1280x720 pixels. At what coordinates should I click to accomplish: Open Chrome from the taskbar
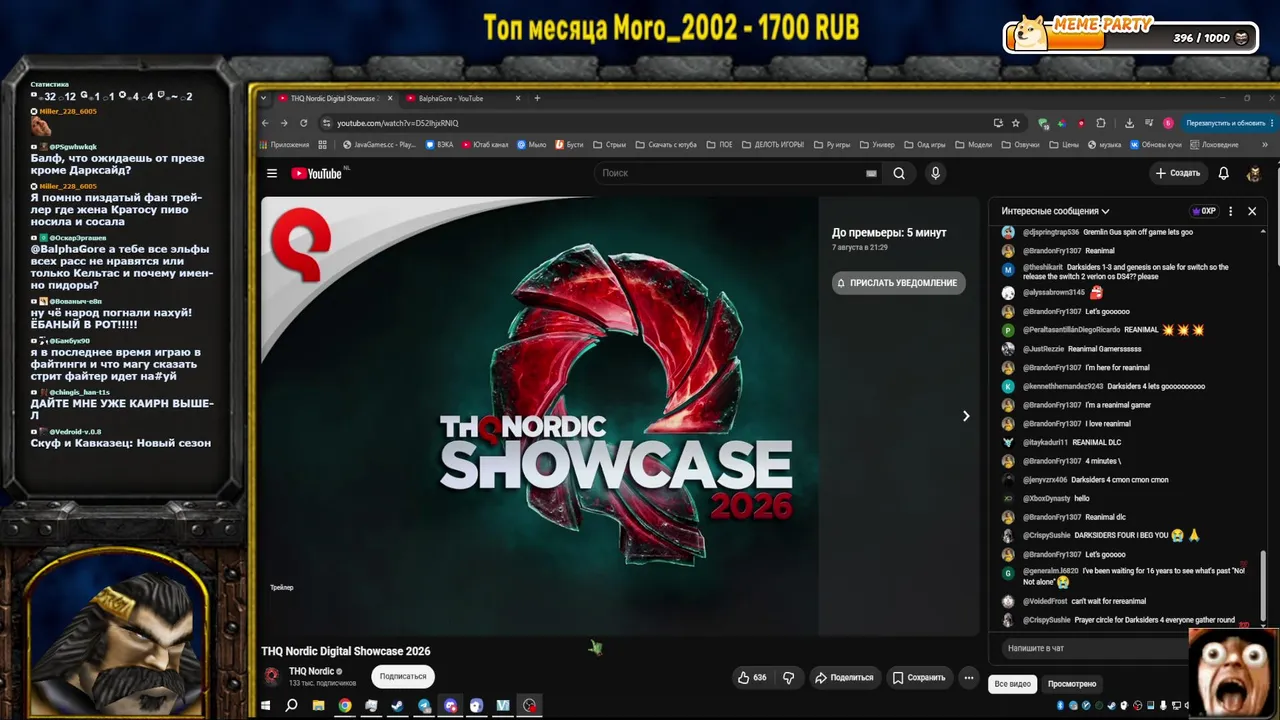[x=345, y=705]
